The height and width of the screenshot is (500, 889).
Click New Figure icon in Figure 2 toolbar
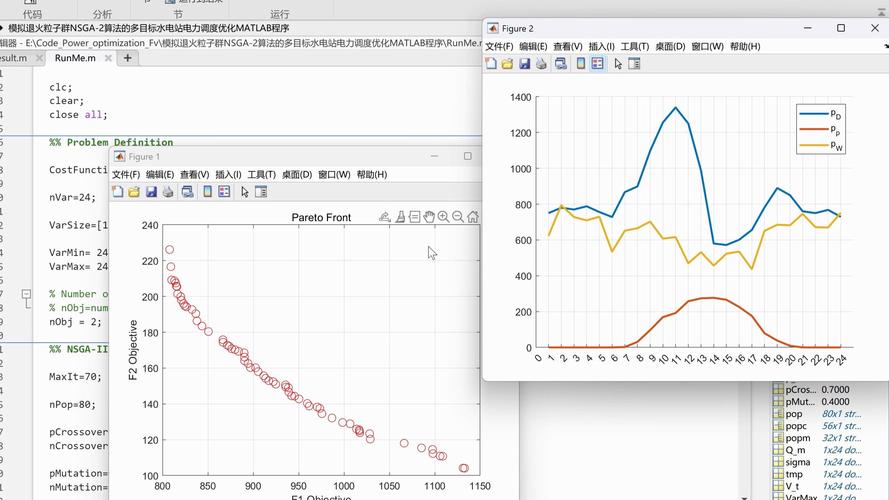click(491, 63)
